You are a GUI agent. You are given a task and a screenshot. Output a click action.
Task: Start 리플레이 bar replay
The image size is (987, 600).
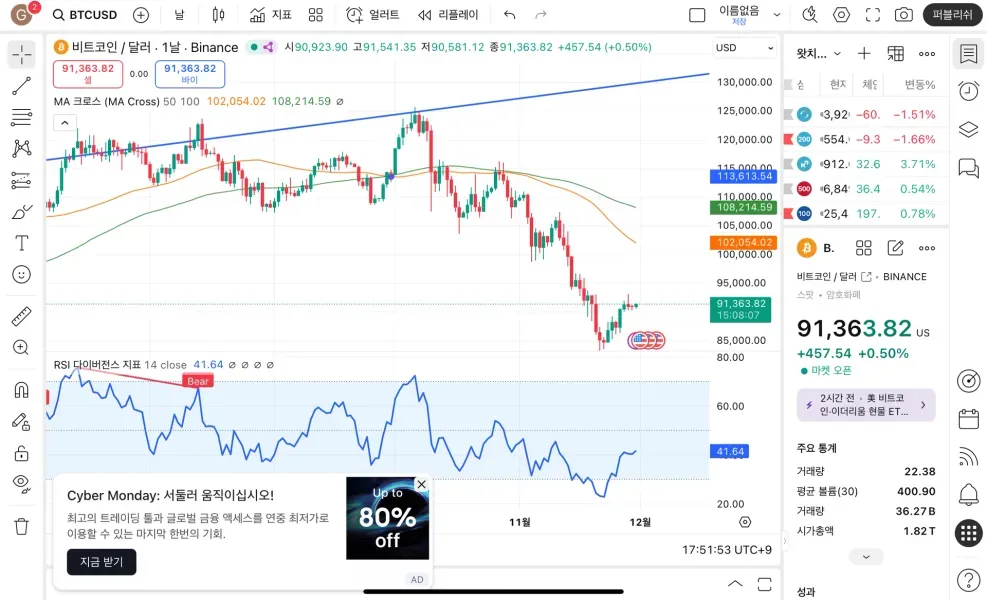click(448, 14)
